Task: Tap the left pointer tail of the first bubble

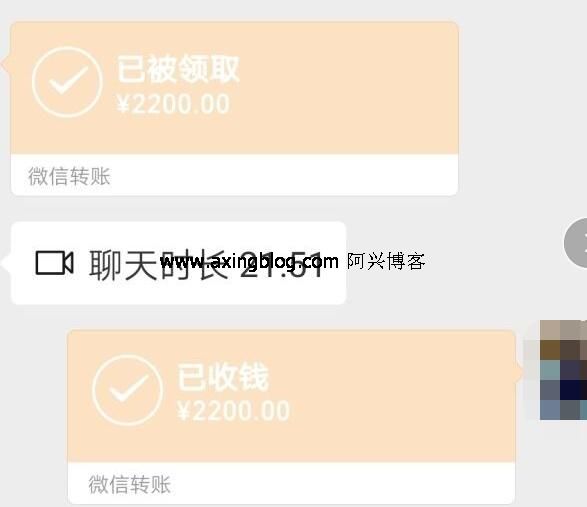Action: [x=6, y=64]
